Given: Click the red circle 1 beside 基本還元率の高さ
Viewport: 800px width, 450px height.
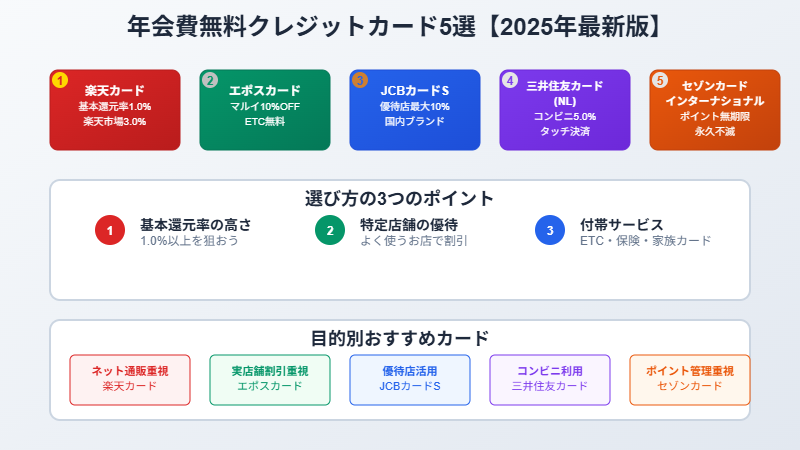Looking at the screenshot, I should [x=110, y=231].
